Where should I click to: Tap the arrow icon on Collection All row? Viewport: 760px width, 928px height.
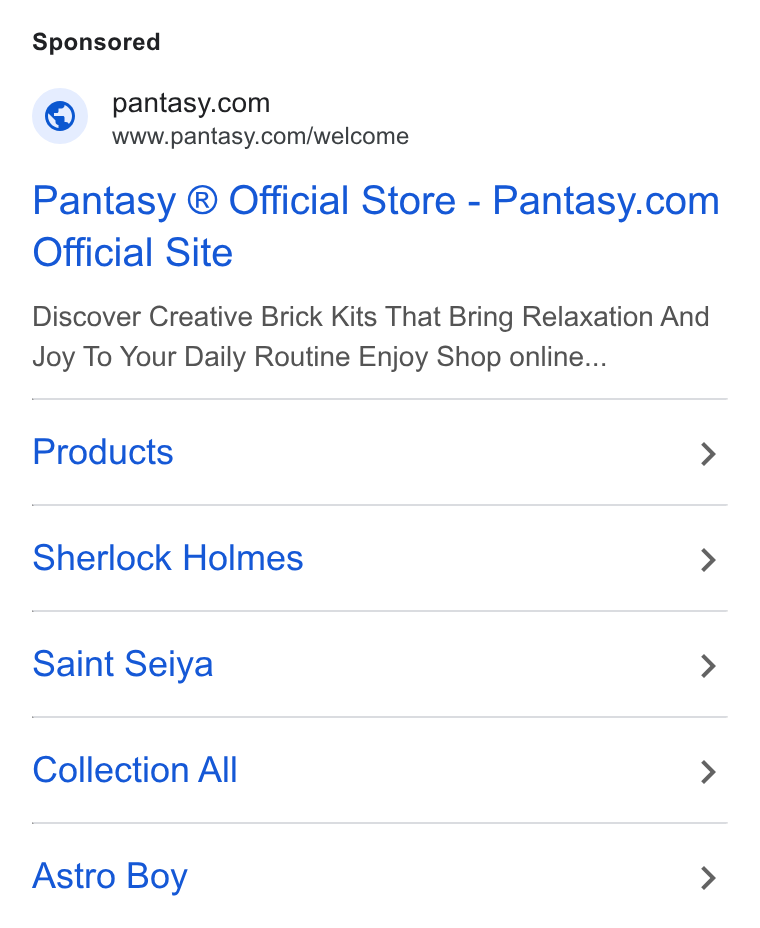click(x=708, y=772)
